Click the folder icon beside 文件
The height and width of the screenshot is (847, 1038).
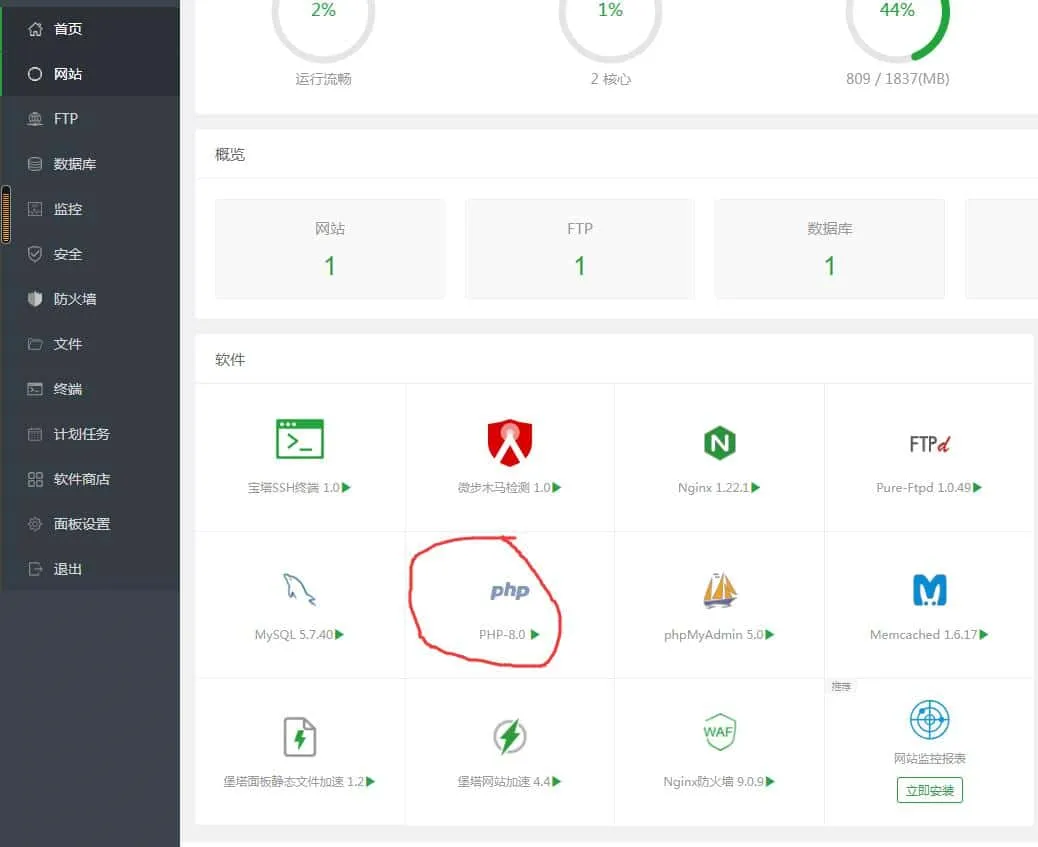(x=35, y=344)
